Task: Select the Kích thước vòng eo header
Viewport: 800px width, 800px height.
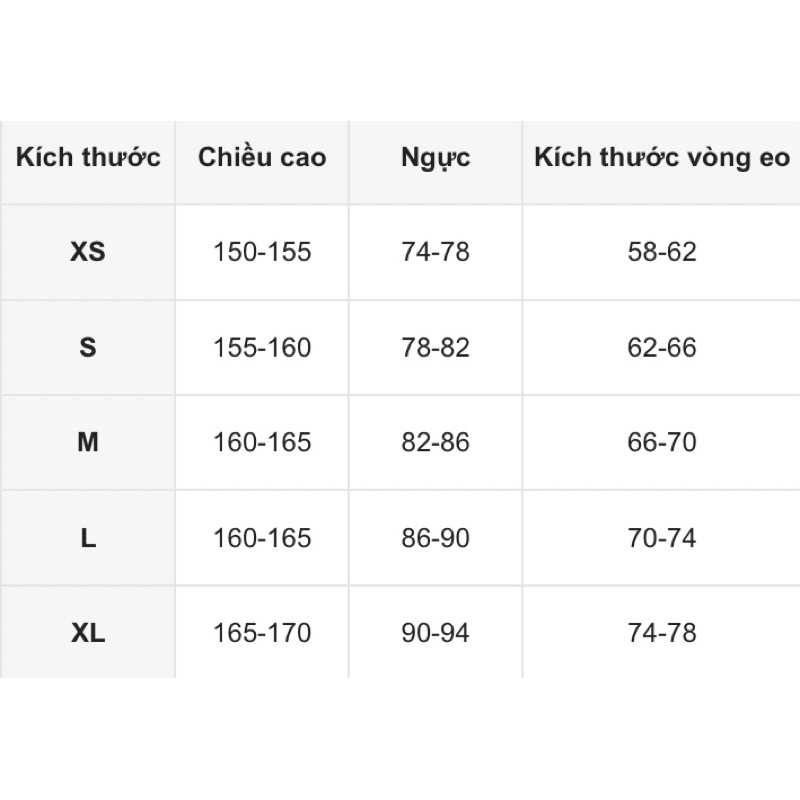Action: click(x=662, y=157)
